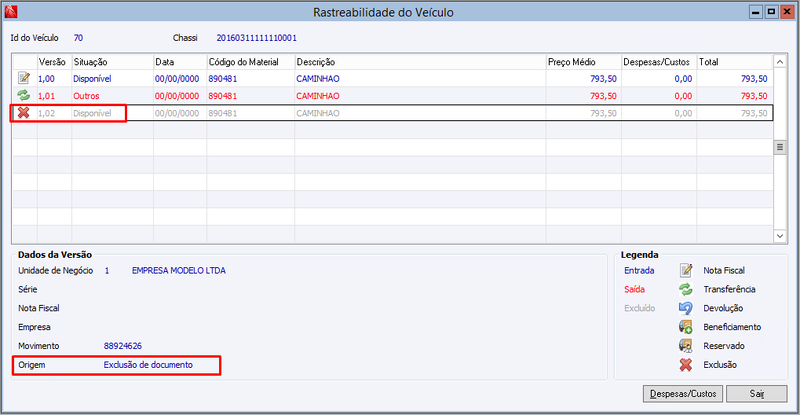Click the Entrada legend label

click(x=639, y=271)
